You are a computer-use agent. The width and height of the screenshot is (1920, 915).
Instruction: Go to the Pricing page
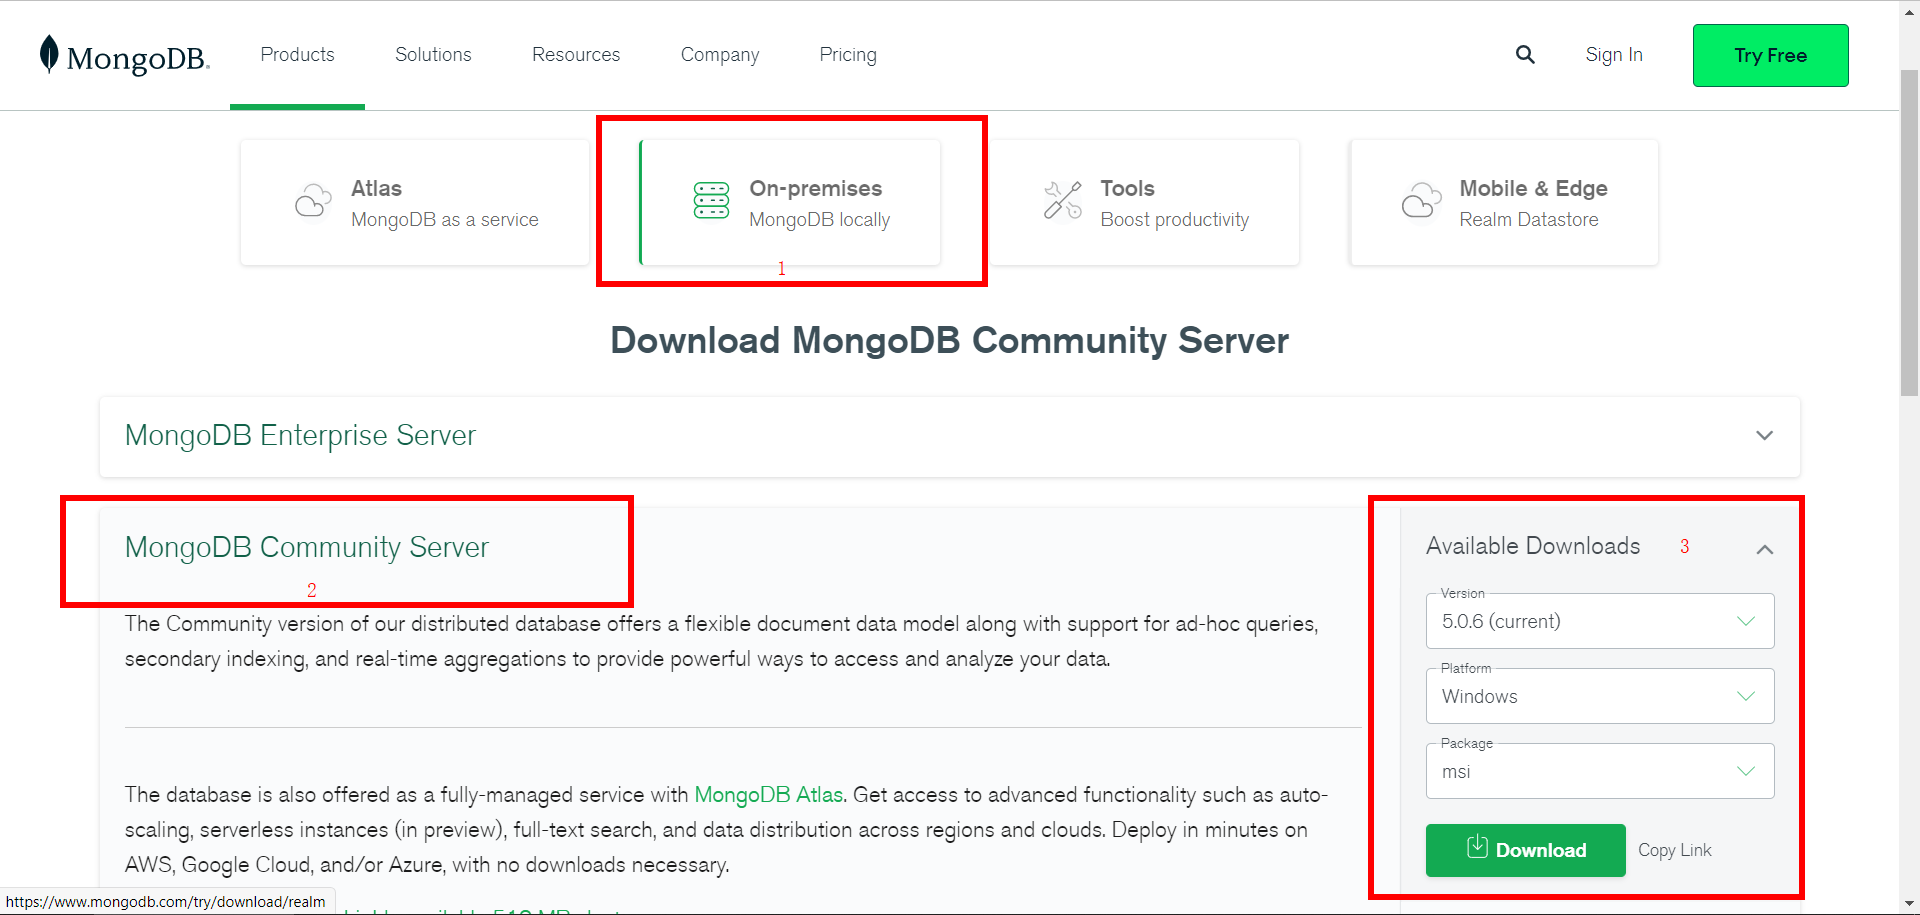point(848,55)
